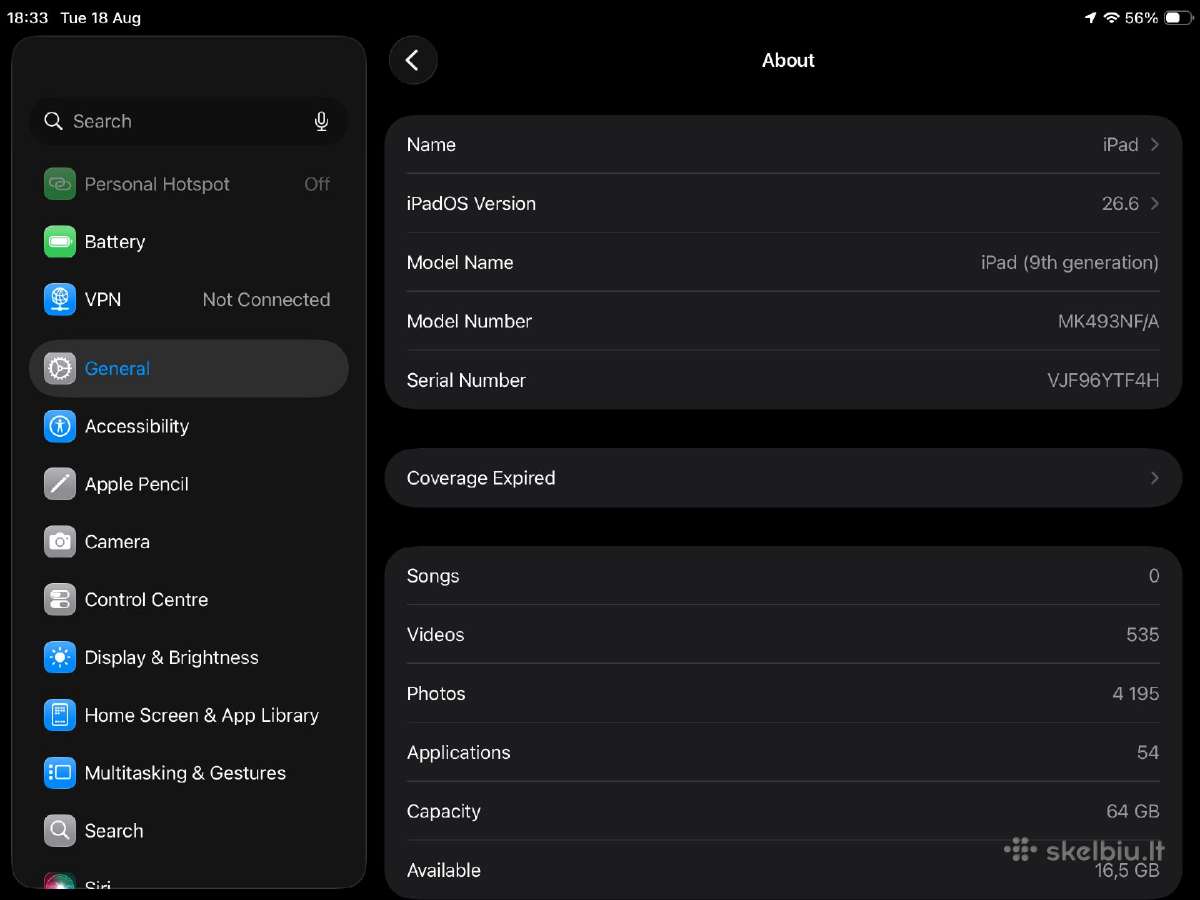1200x900 pixels.
Task: Tap the Multitasking & Gestures icon
Action: coord(60,773)
